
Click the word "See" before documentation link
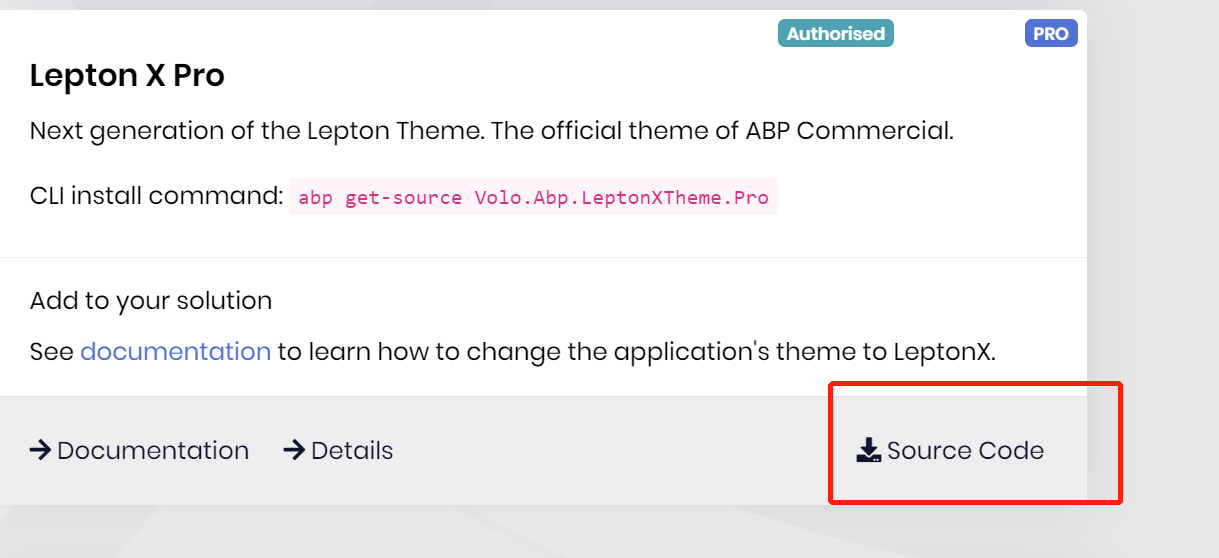point(51,352)
